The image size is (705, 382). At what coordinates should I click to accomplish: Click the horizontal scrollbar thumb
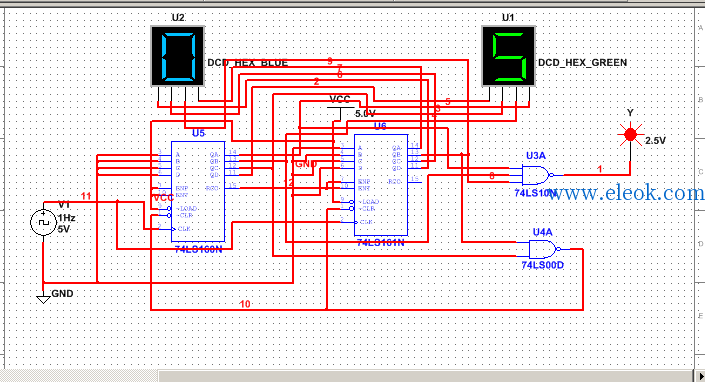click(425, 376)
